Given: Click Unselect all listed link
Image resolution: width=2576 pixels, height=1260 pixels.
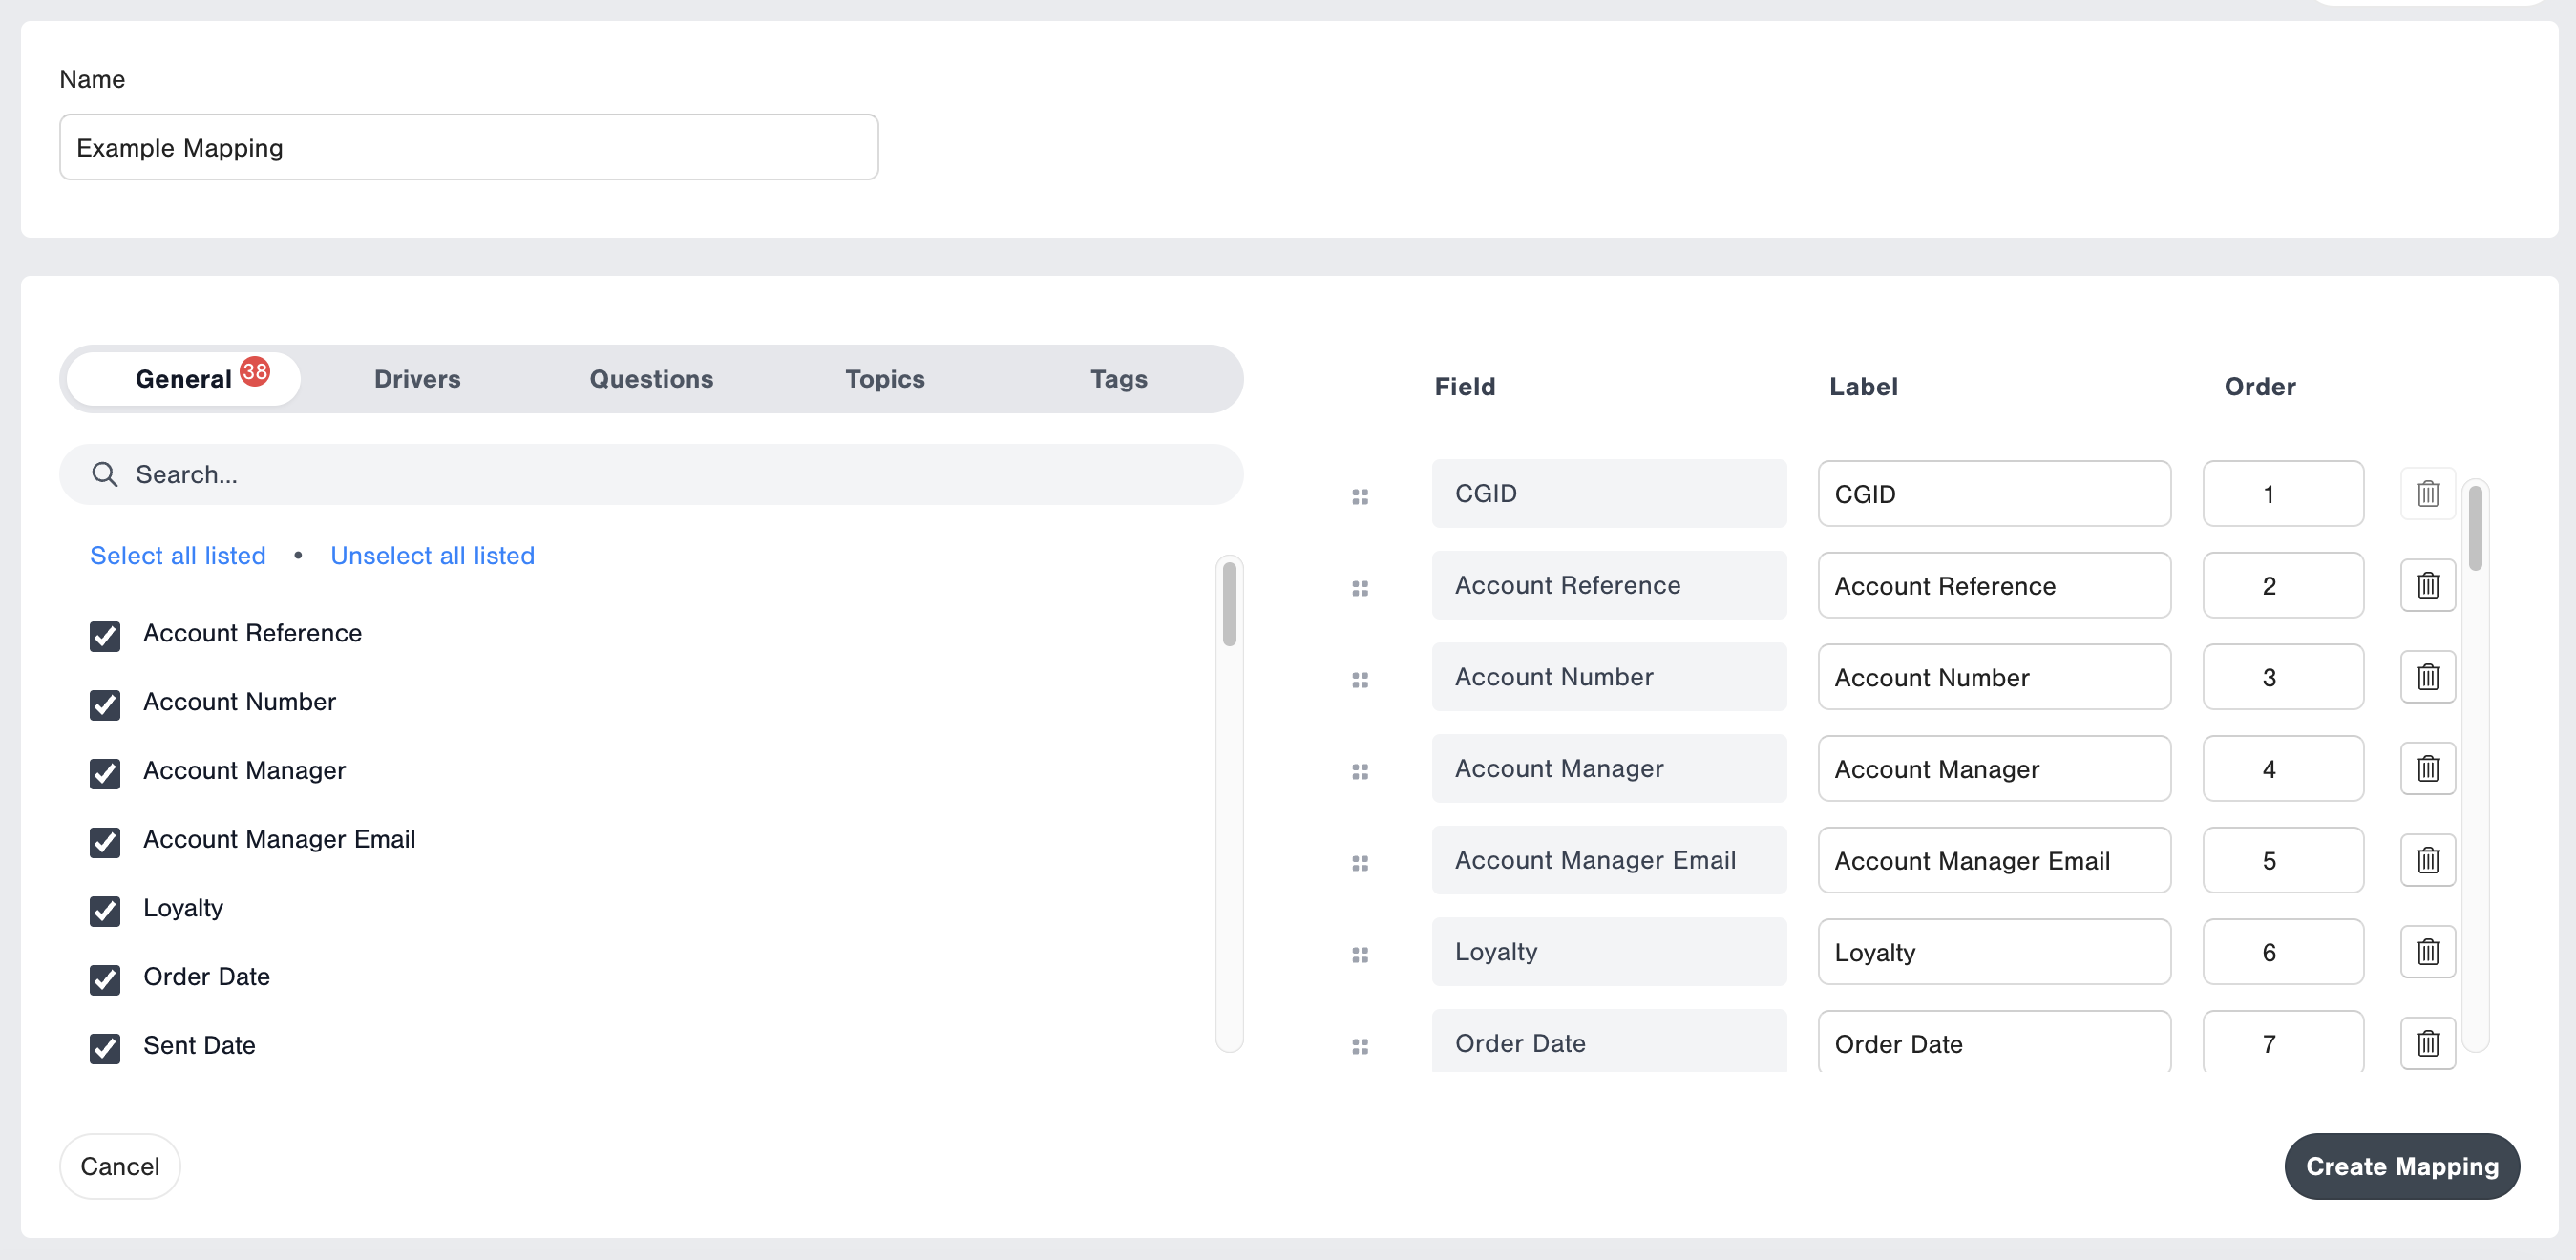Looking at the screenshot, I should [432, 556].
